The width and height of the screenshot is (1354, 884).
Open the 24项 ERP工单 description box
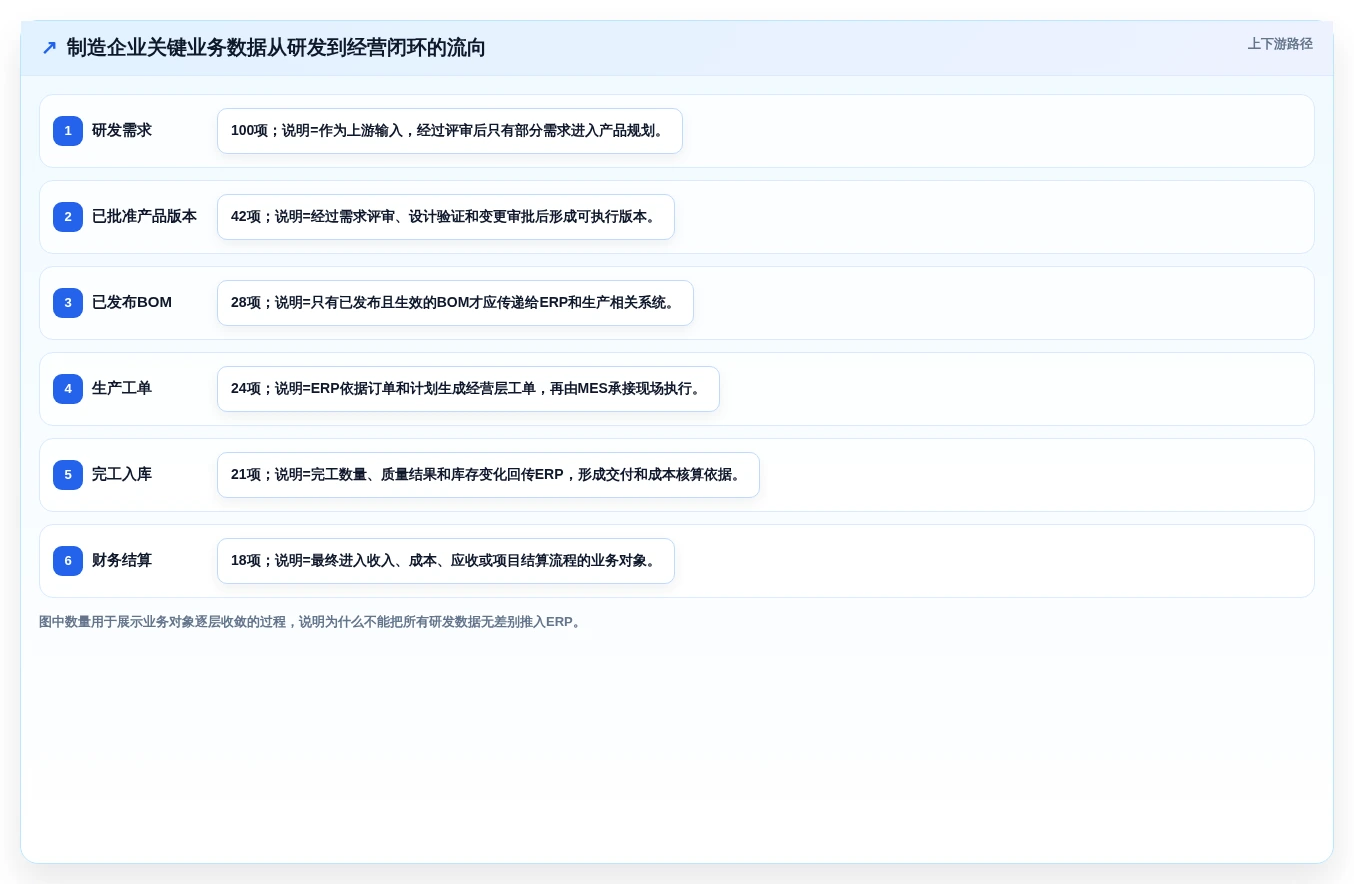pyautogui.click(x=468, y=389)
